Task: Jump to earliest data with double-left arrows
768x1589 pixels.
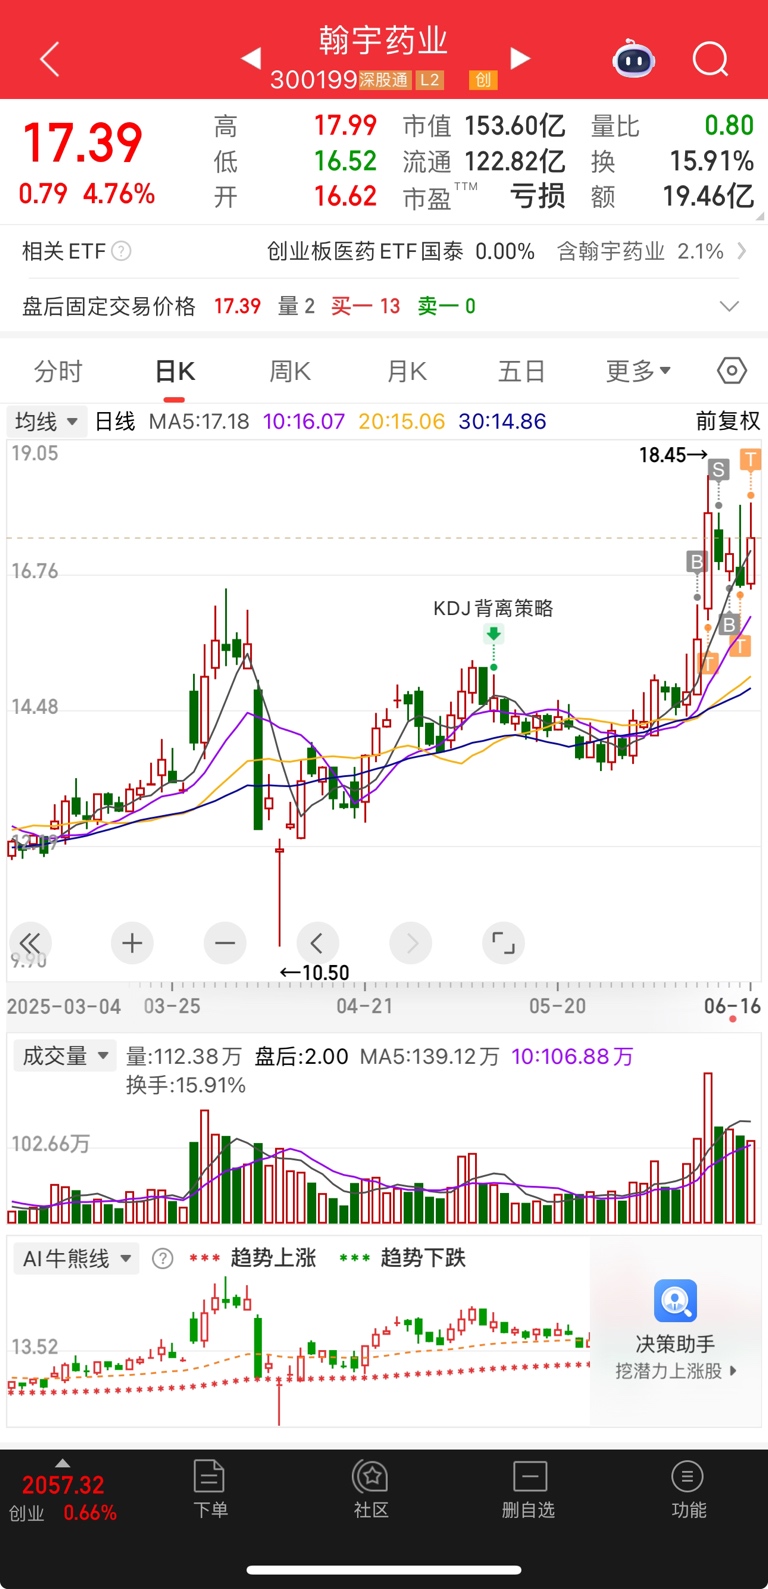Action: click(30, 943)
